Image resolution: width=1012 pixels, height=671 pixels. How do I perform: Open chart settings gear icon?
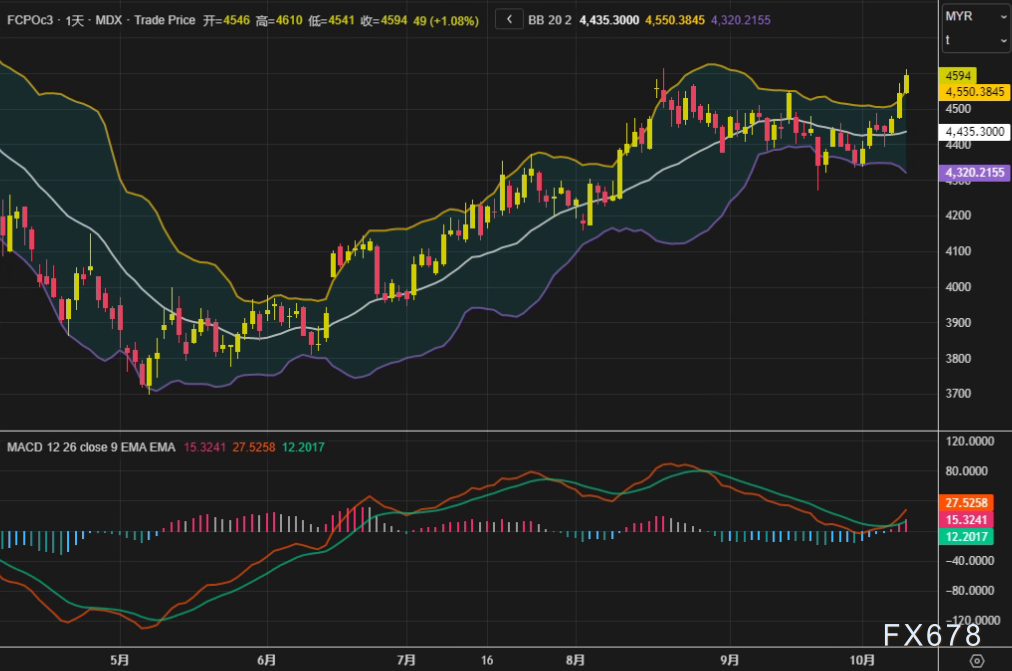(976, 661)
